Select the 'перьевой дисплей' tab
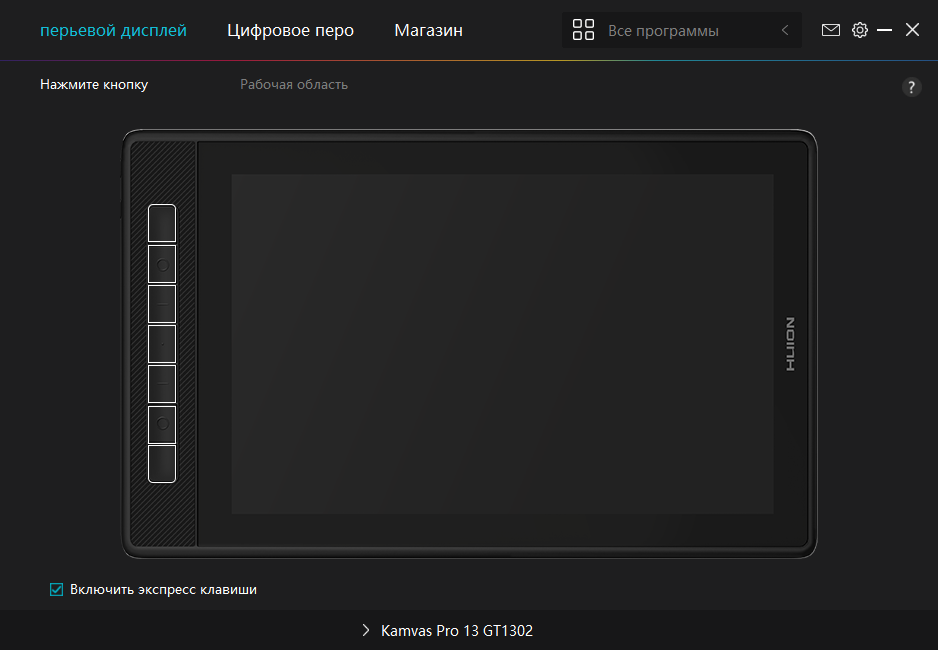Image resolution: width=938 pixels, height=650 pixels. point(113,30)
